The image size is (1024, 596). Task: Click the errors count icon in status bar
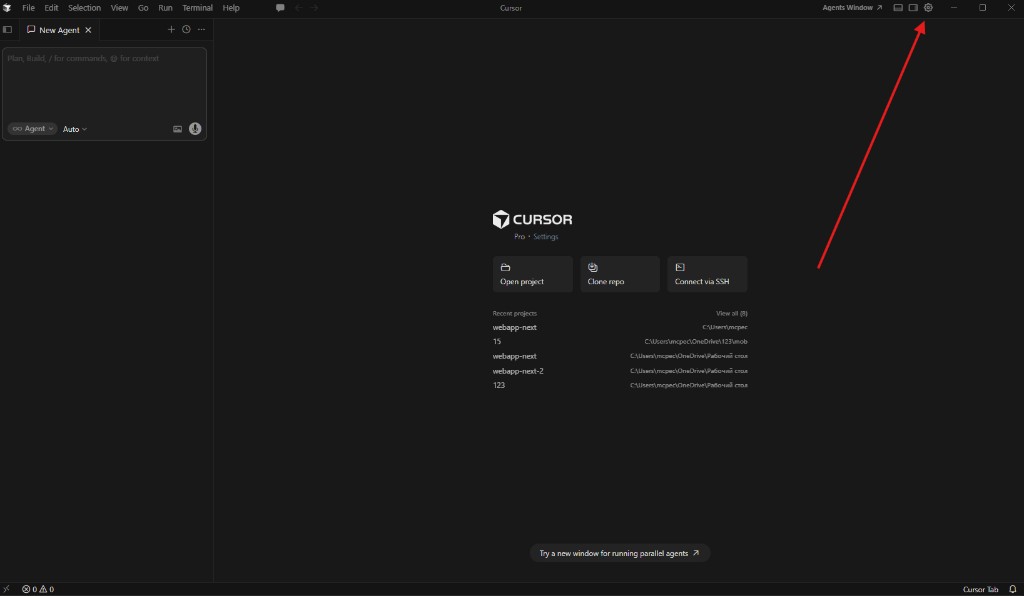[29, 589]
